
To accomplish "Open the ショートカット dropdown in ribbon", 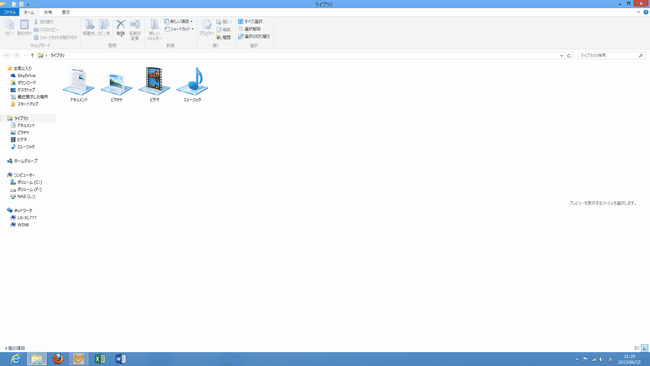I will 179,29.
